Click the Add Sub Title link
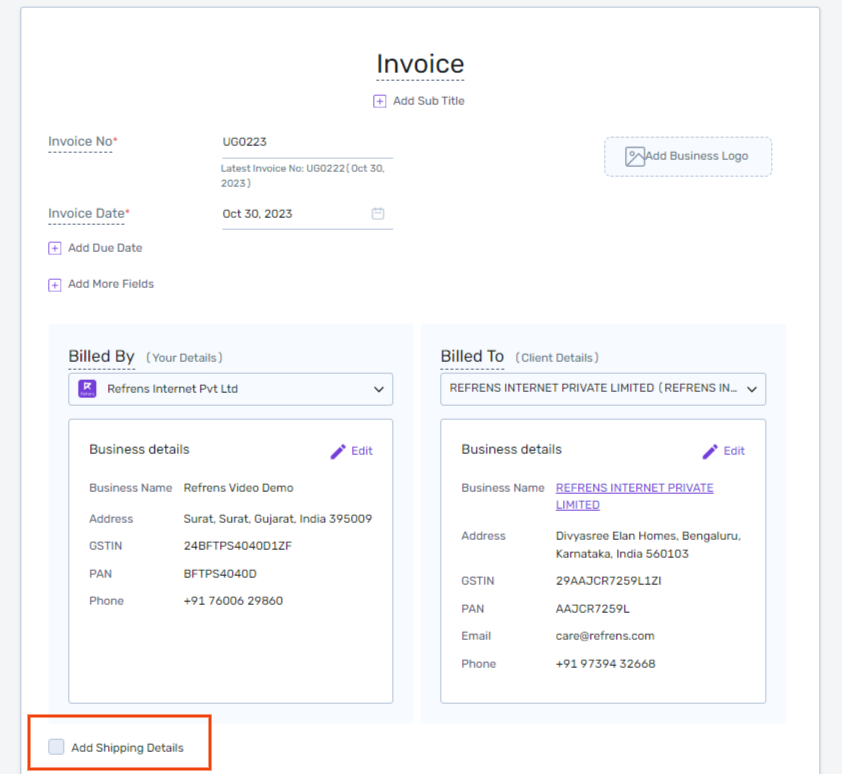Image resolution: width=842 pixels, height=774 pixels. pos(429,101)
